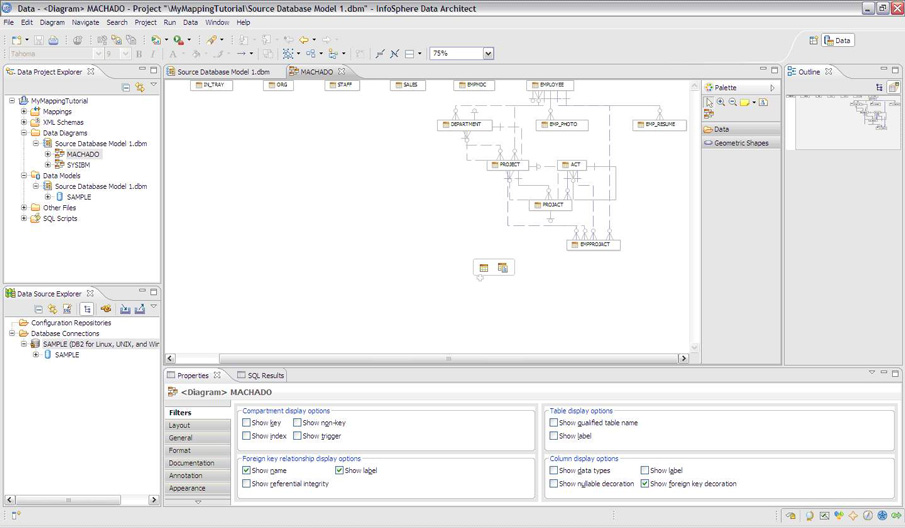Enable Show nullable decoration checkbox

pos(554,484)
